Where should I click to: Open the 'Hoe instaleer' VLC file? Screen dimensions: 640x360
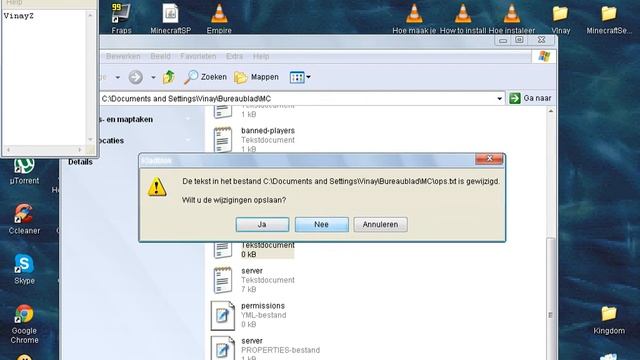click(x=511, y=18)
